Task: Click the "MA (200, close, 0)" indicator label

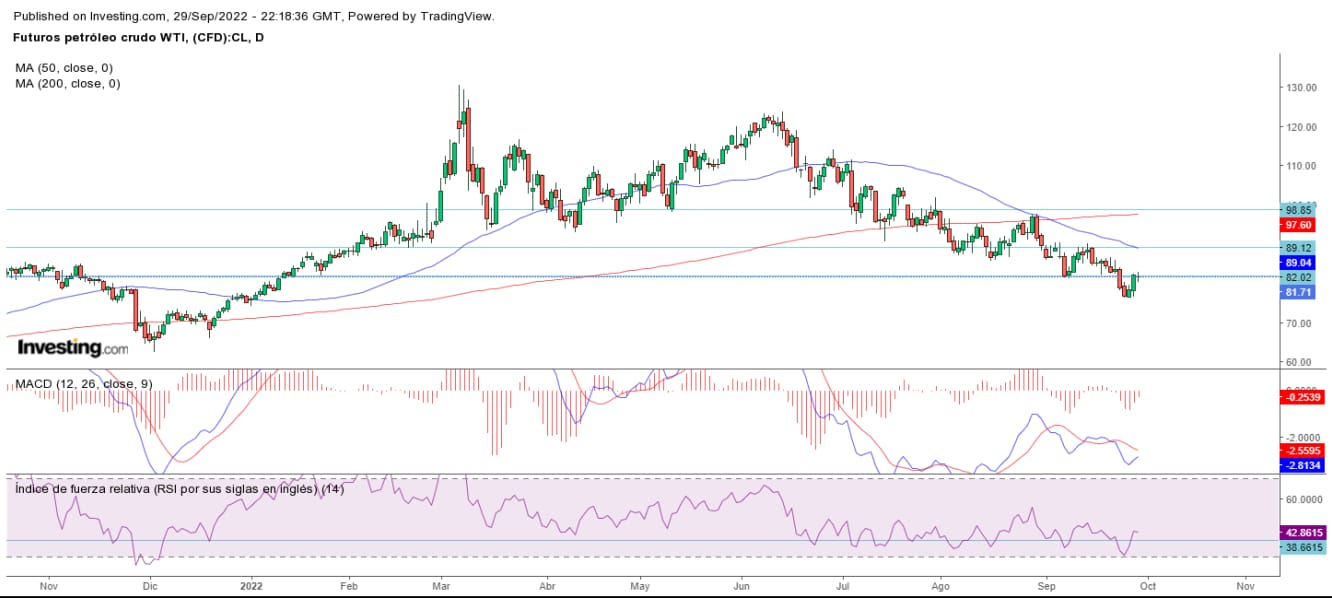Action: [68, 84]
